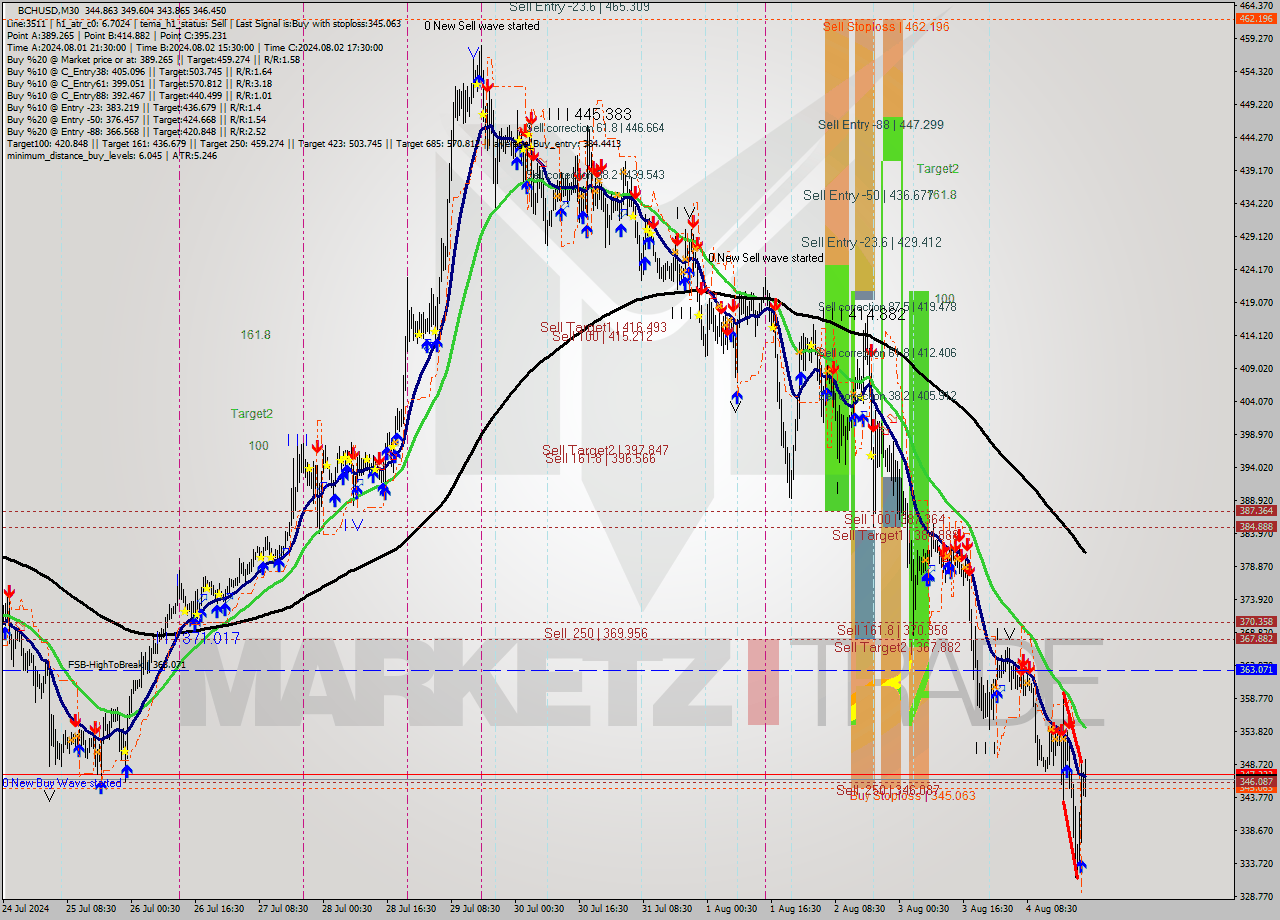Viewport: 1280px width, 920px height.
Task: Click the 398.970 price scale value
Action: tap(1256, 435)
